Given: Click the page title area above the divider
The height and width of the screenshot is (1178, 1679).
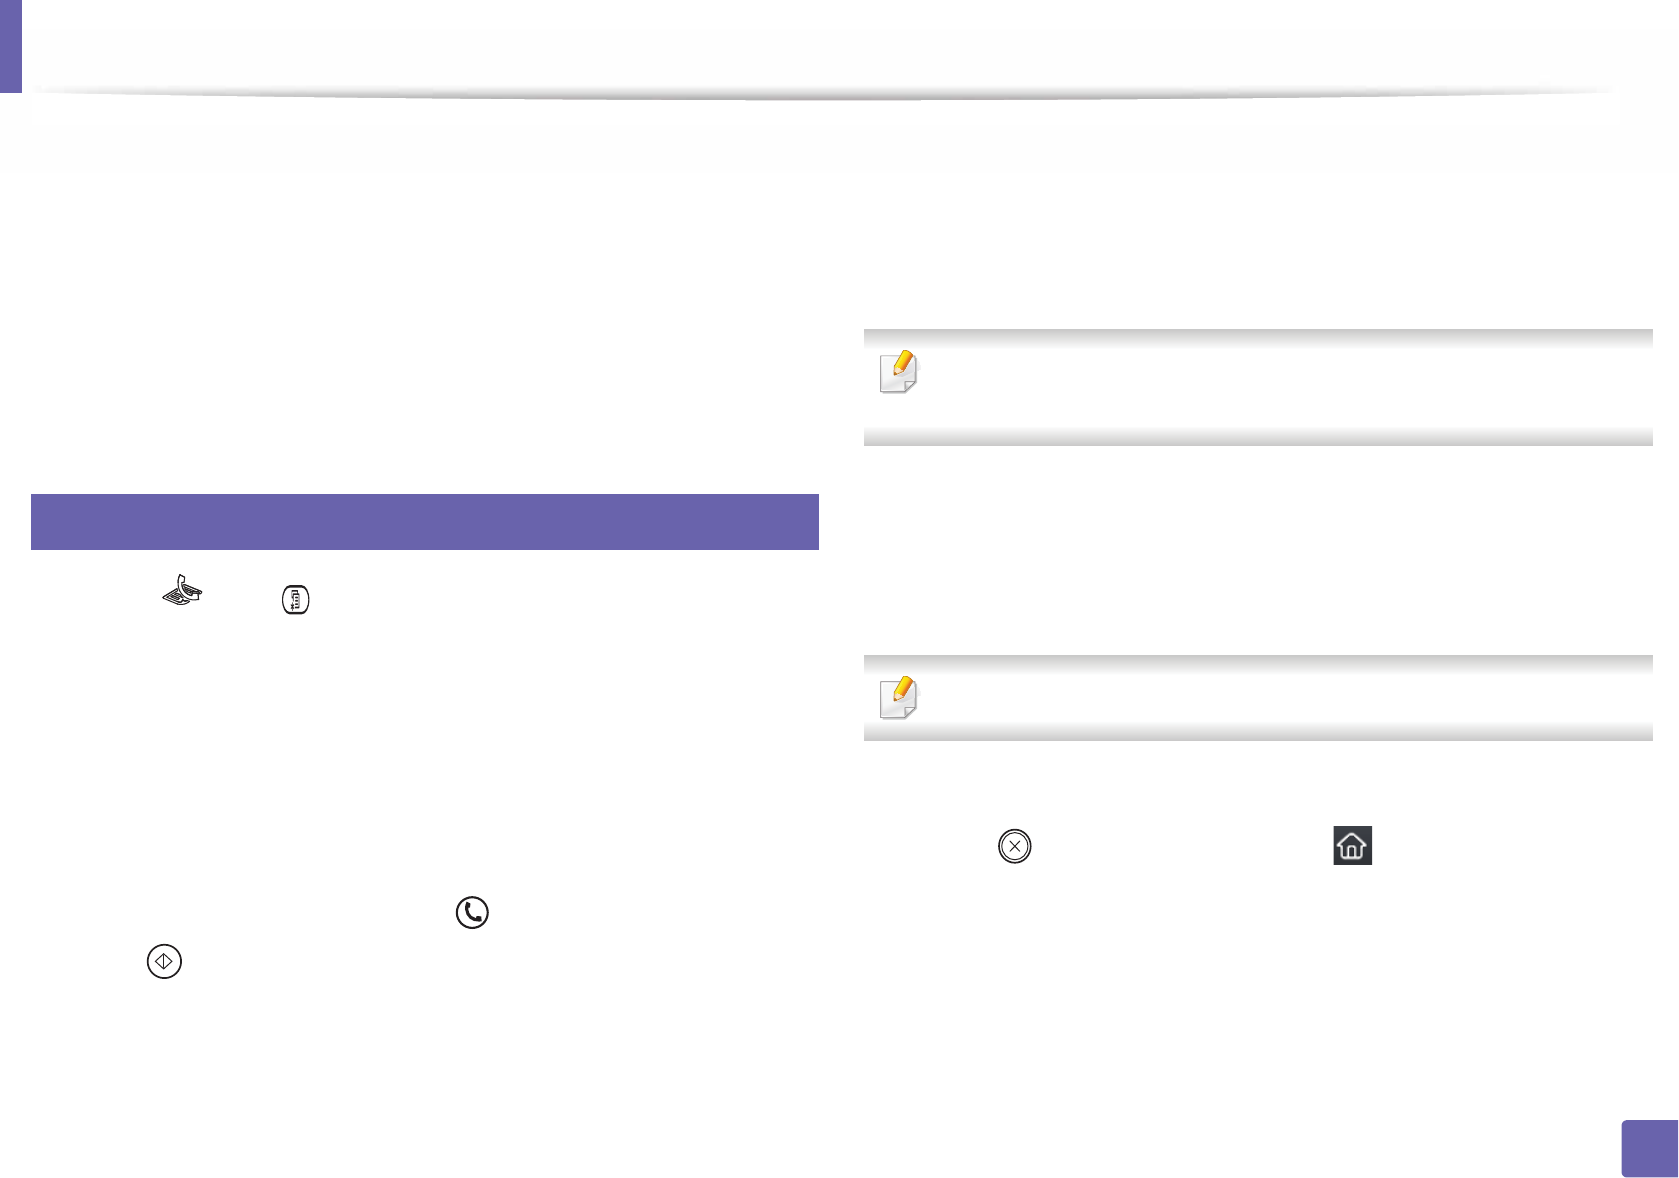Looking at the screenshot, I should pos(820,45).
